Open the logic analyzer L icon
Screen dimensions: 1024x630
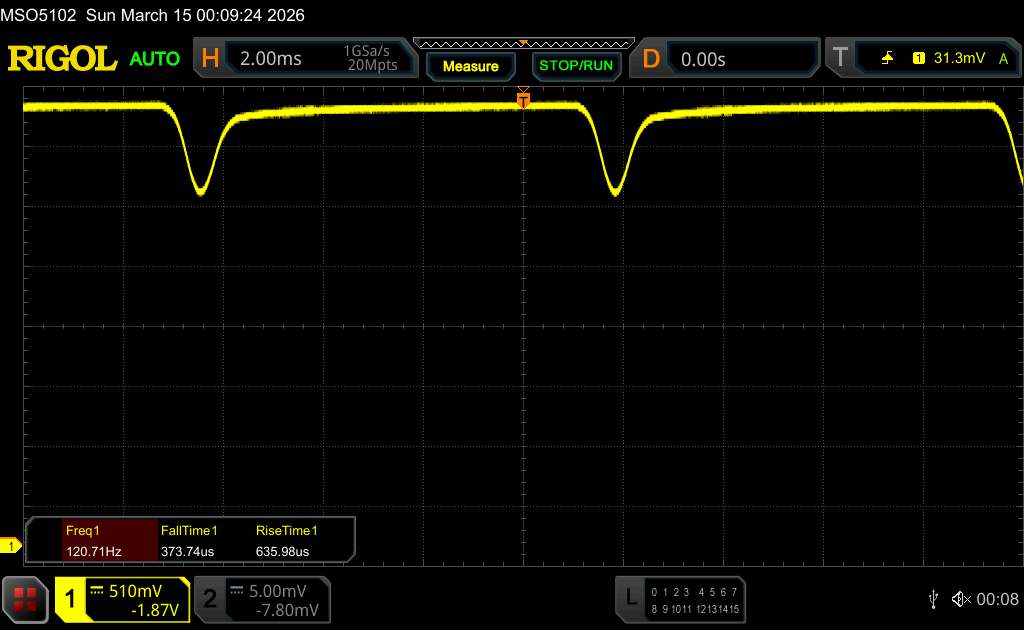630,599
